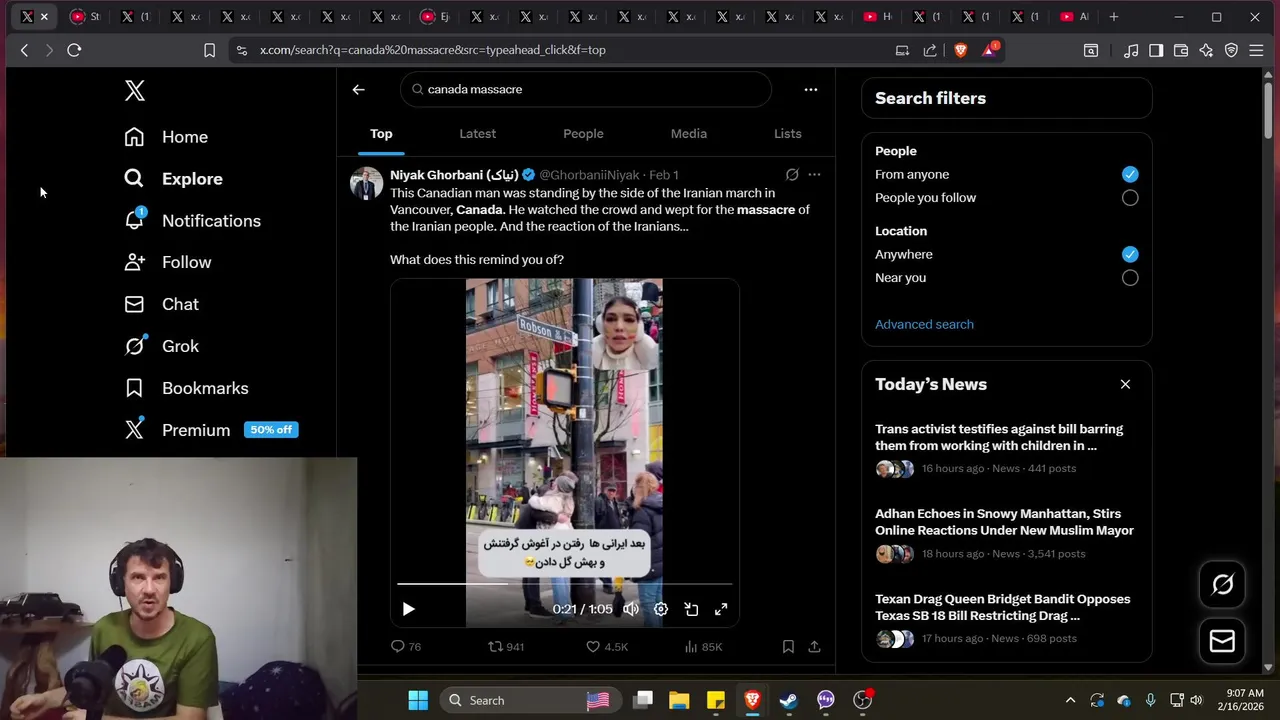This screenshot has height=720, width=1280.
Task: Click the back arrow beside search box
Action: click(358, 89)
